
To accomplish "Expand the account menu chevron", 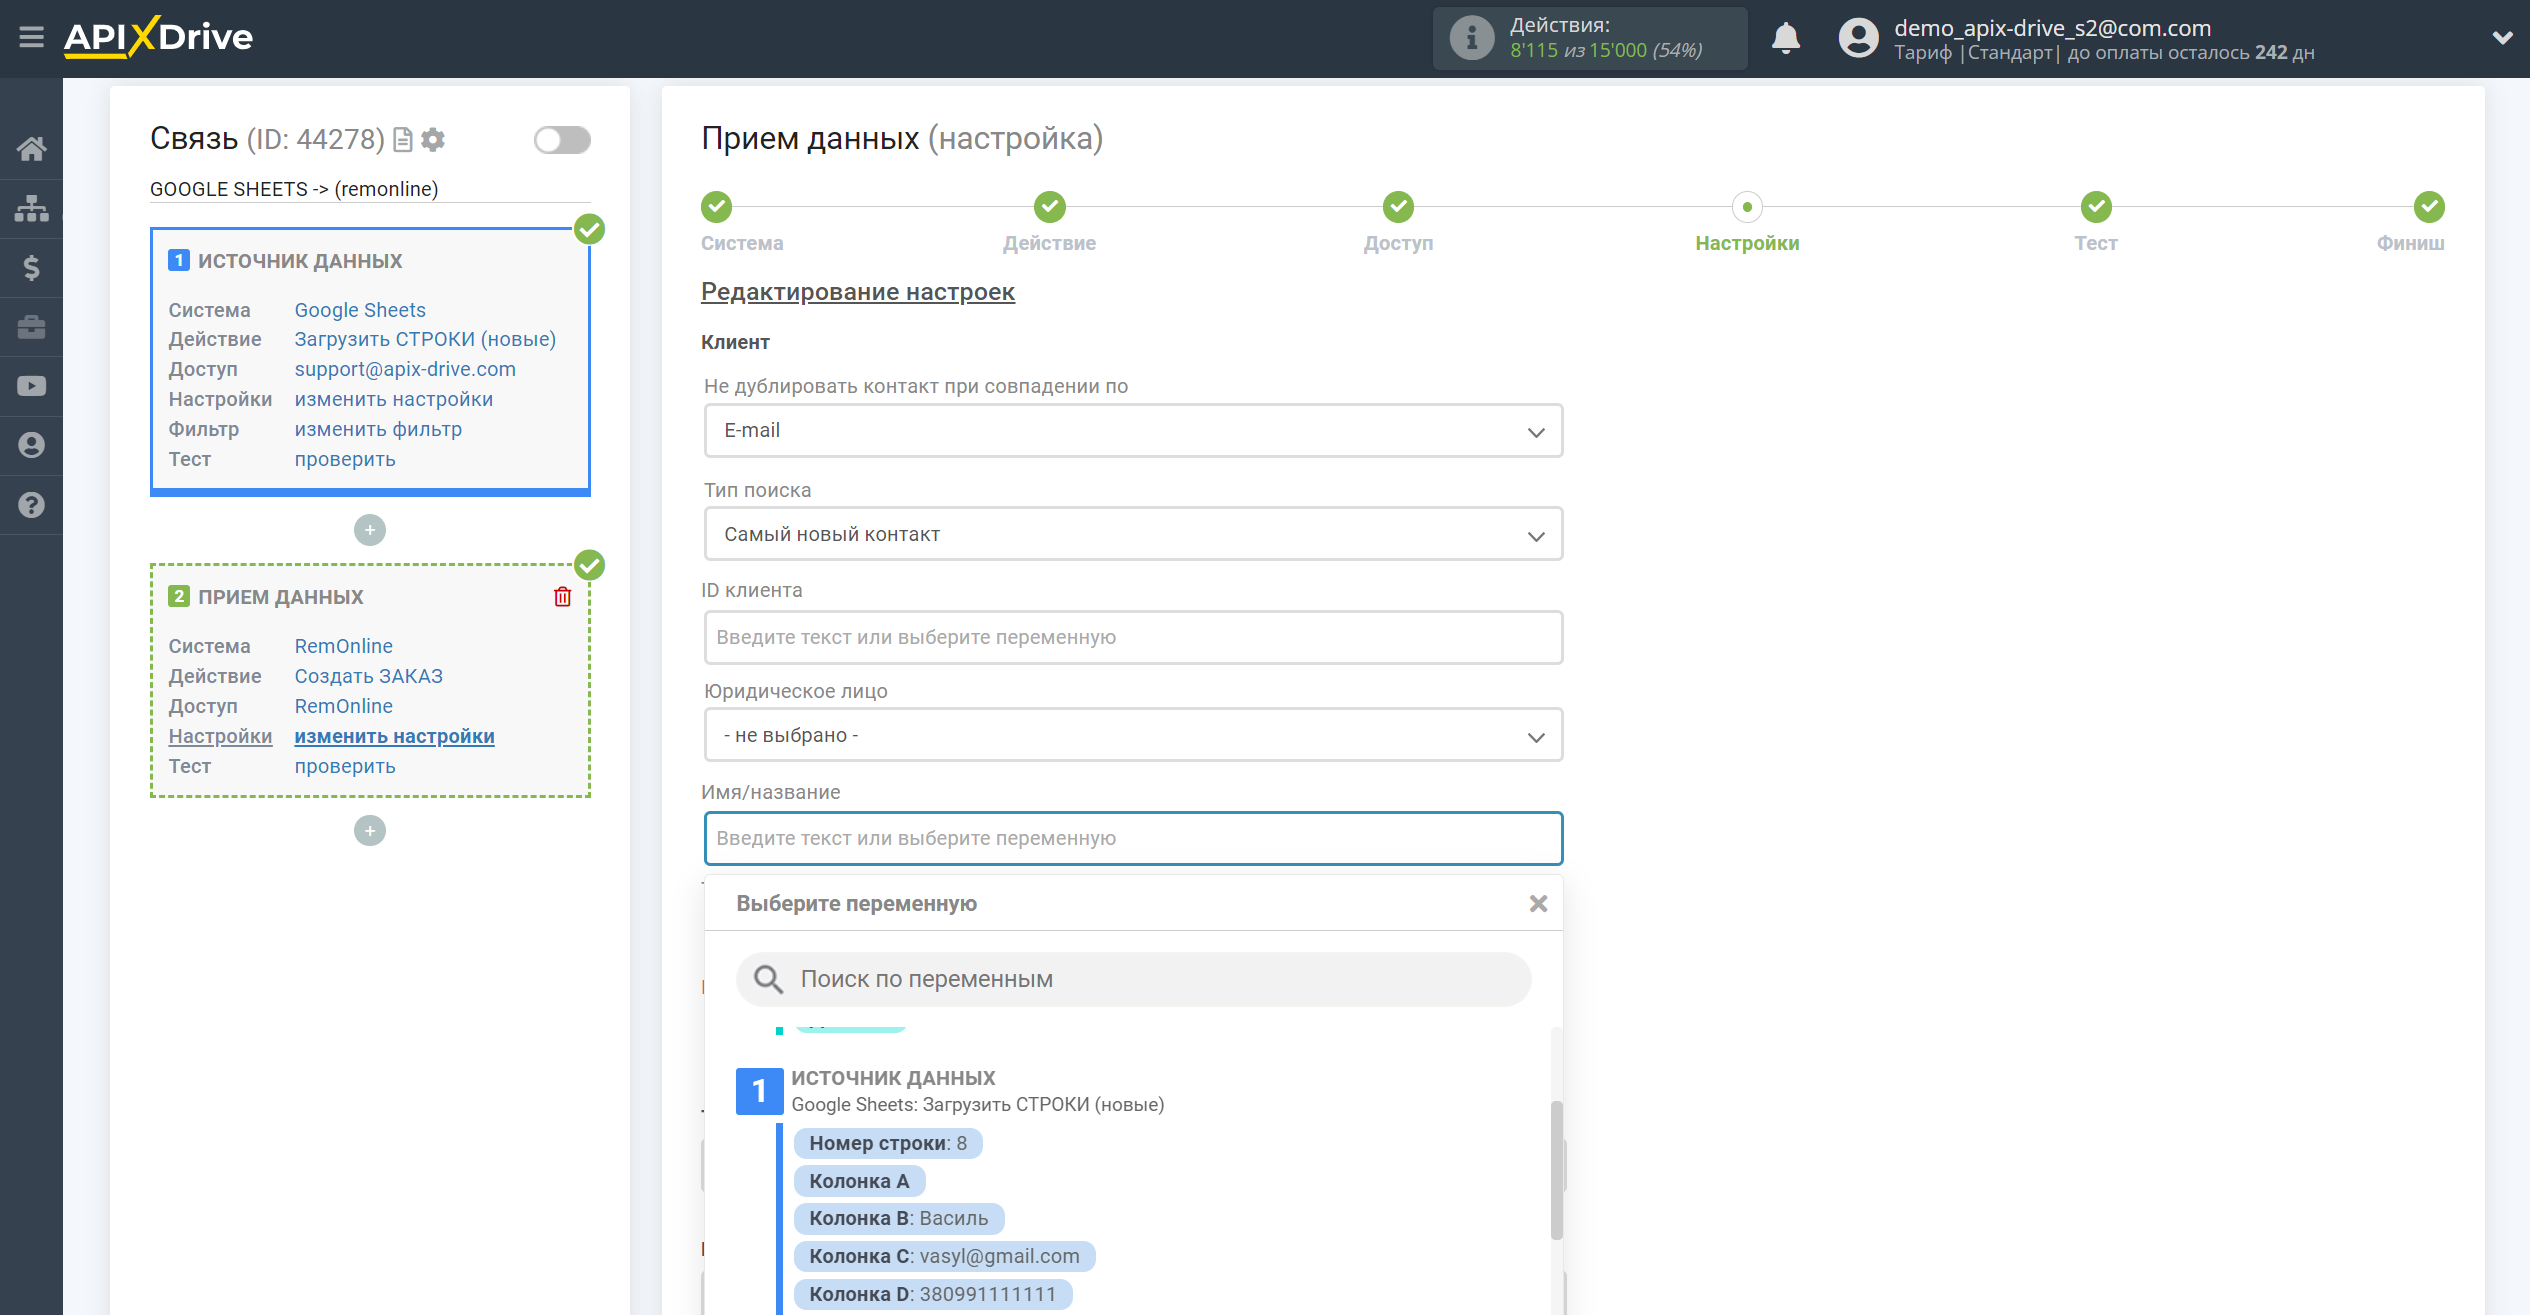I will (2502, 38).
